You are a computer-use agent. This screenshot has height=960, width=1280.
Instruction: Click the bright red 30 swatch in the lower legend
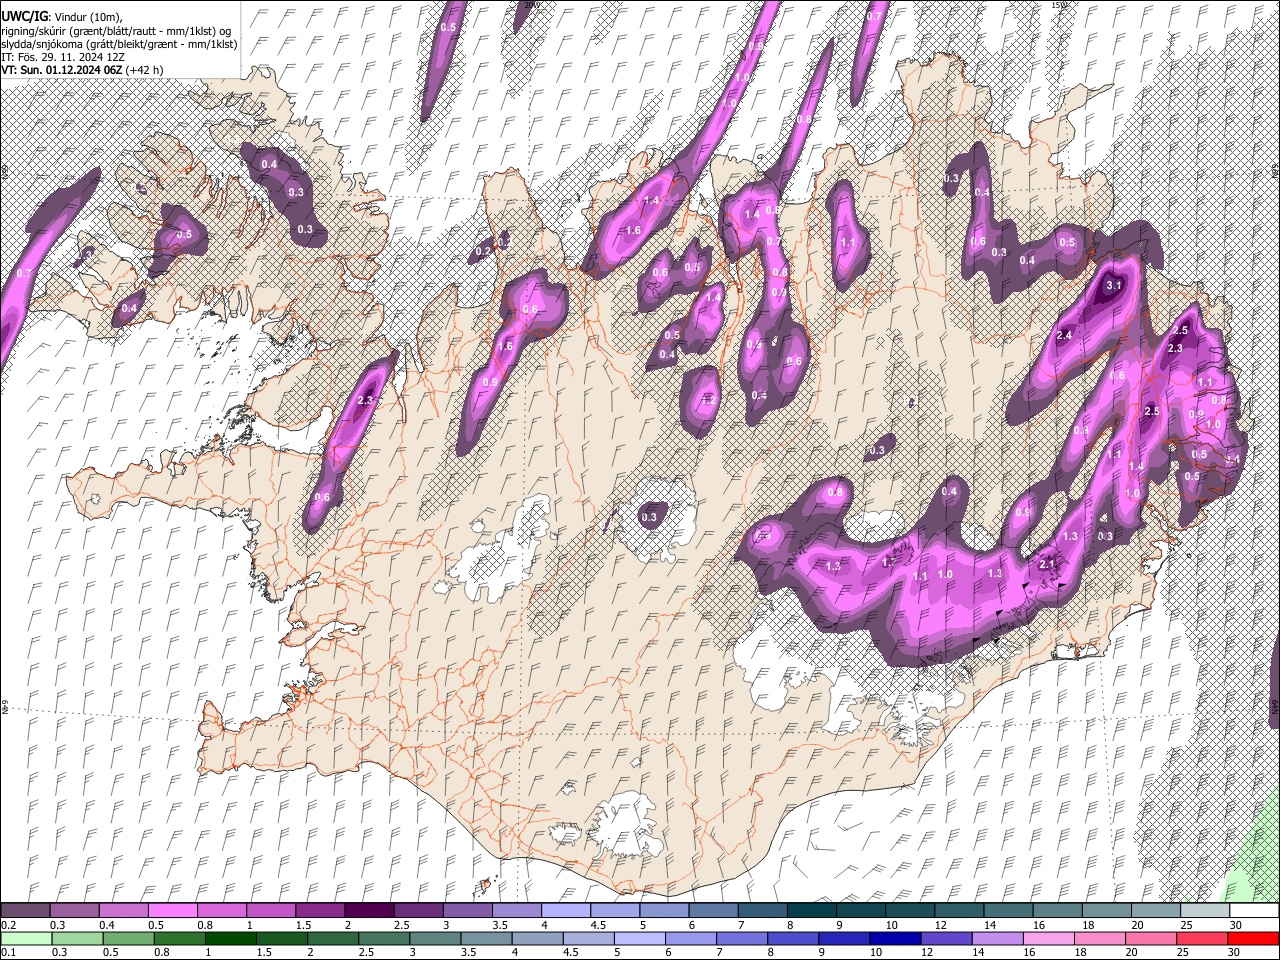click(x=1254, y=938)
